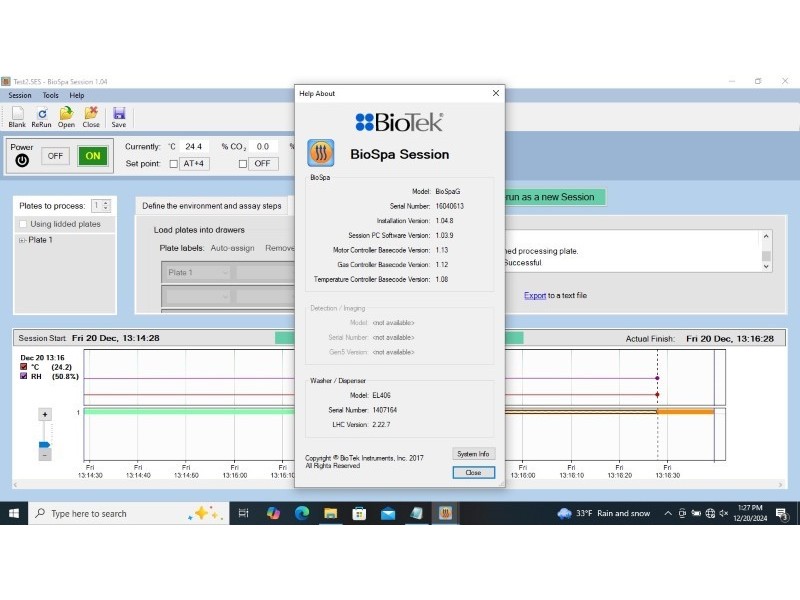Screen dimensions: 800x600
Task: Toggle the RH trace checkbox in legend
Action: point(25,377)
